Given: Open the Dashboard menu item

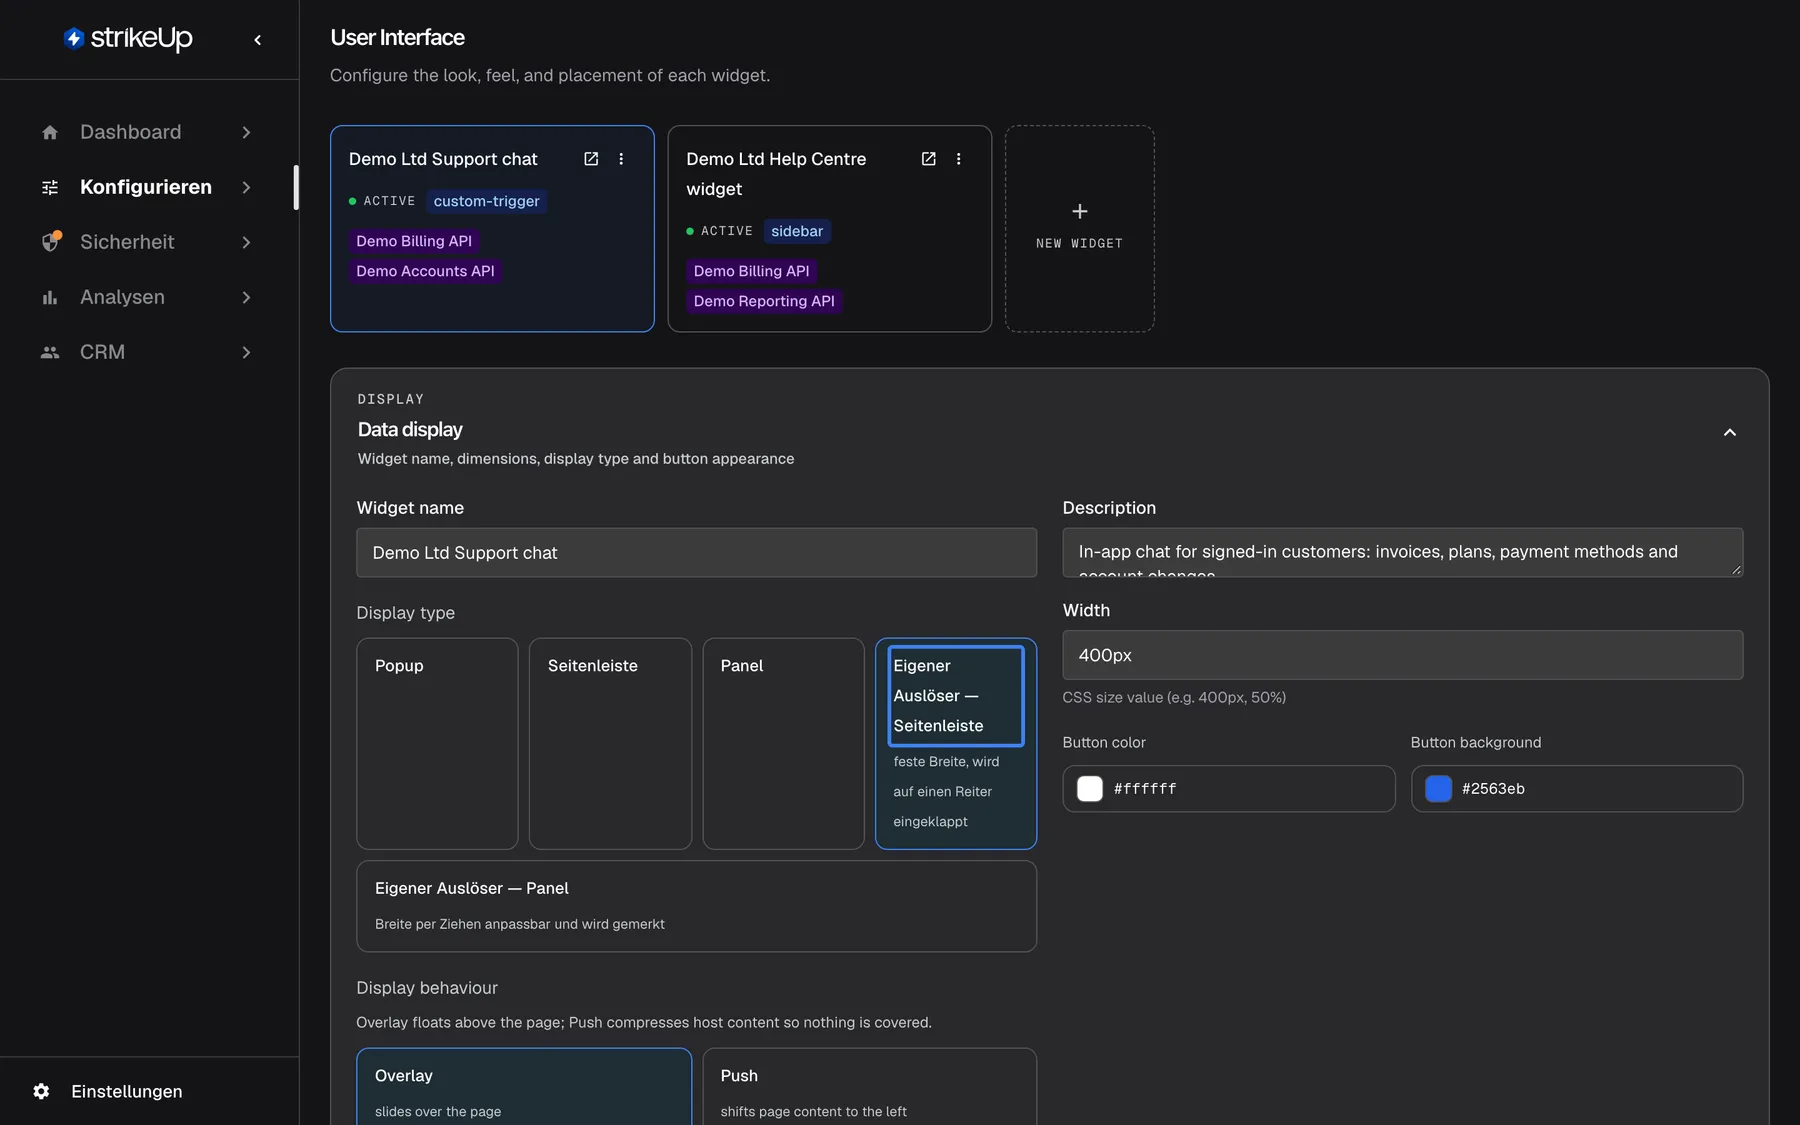Looking at the screenshot, I should pos(147,132).
